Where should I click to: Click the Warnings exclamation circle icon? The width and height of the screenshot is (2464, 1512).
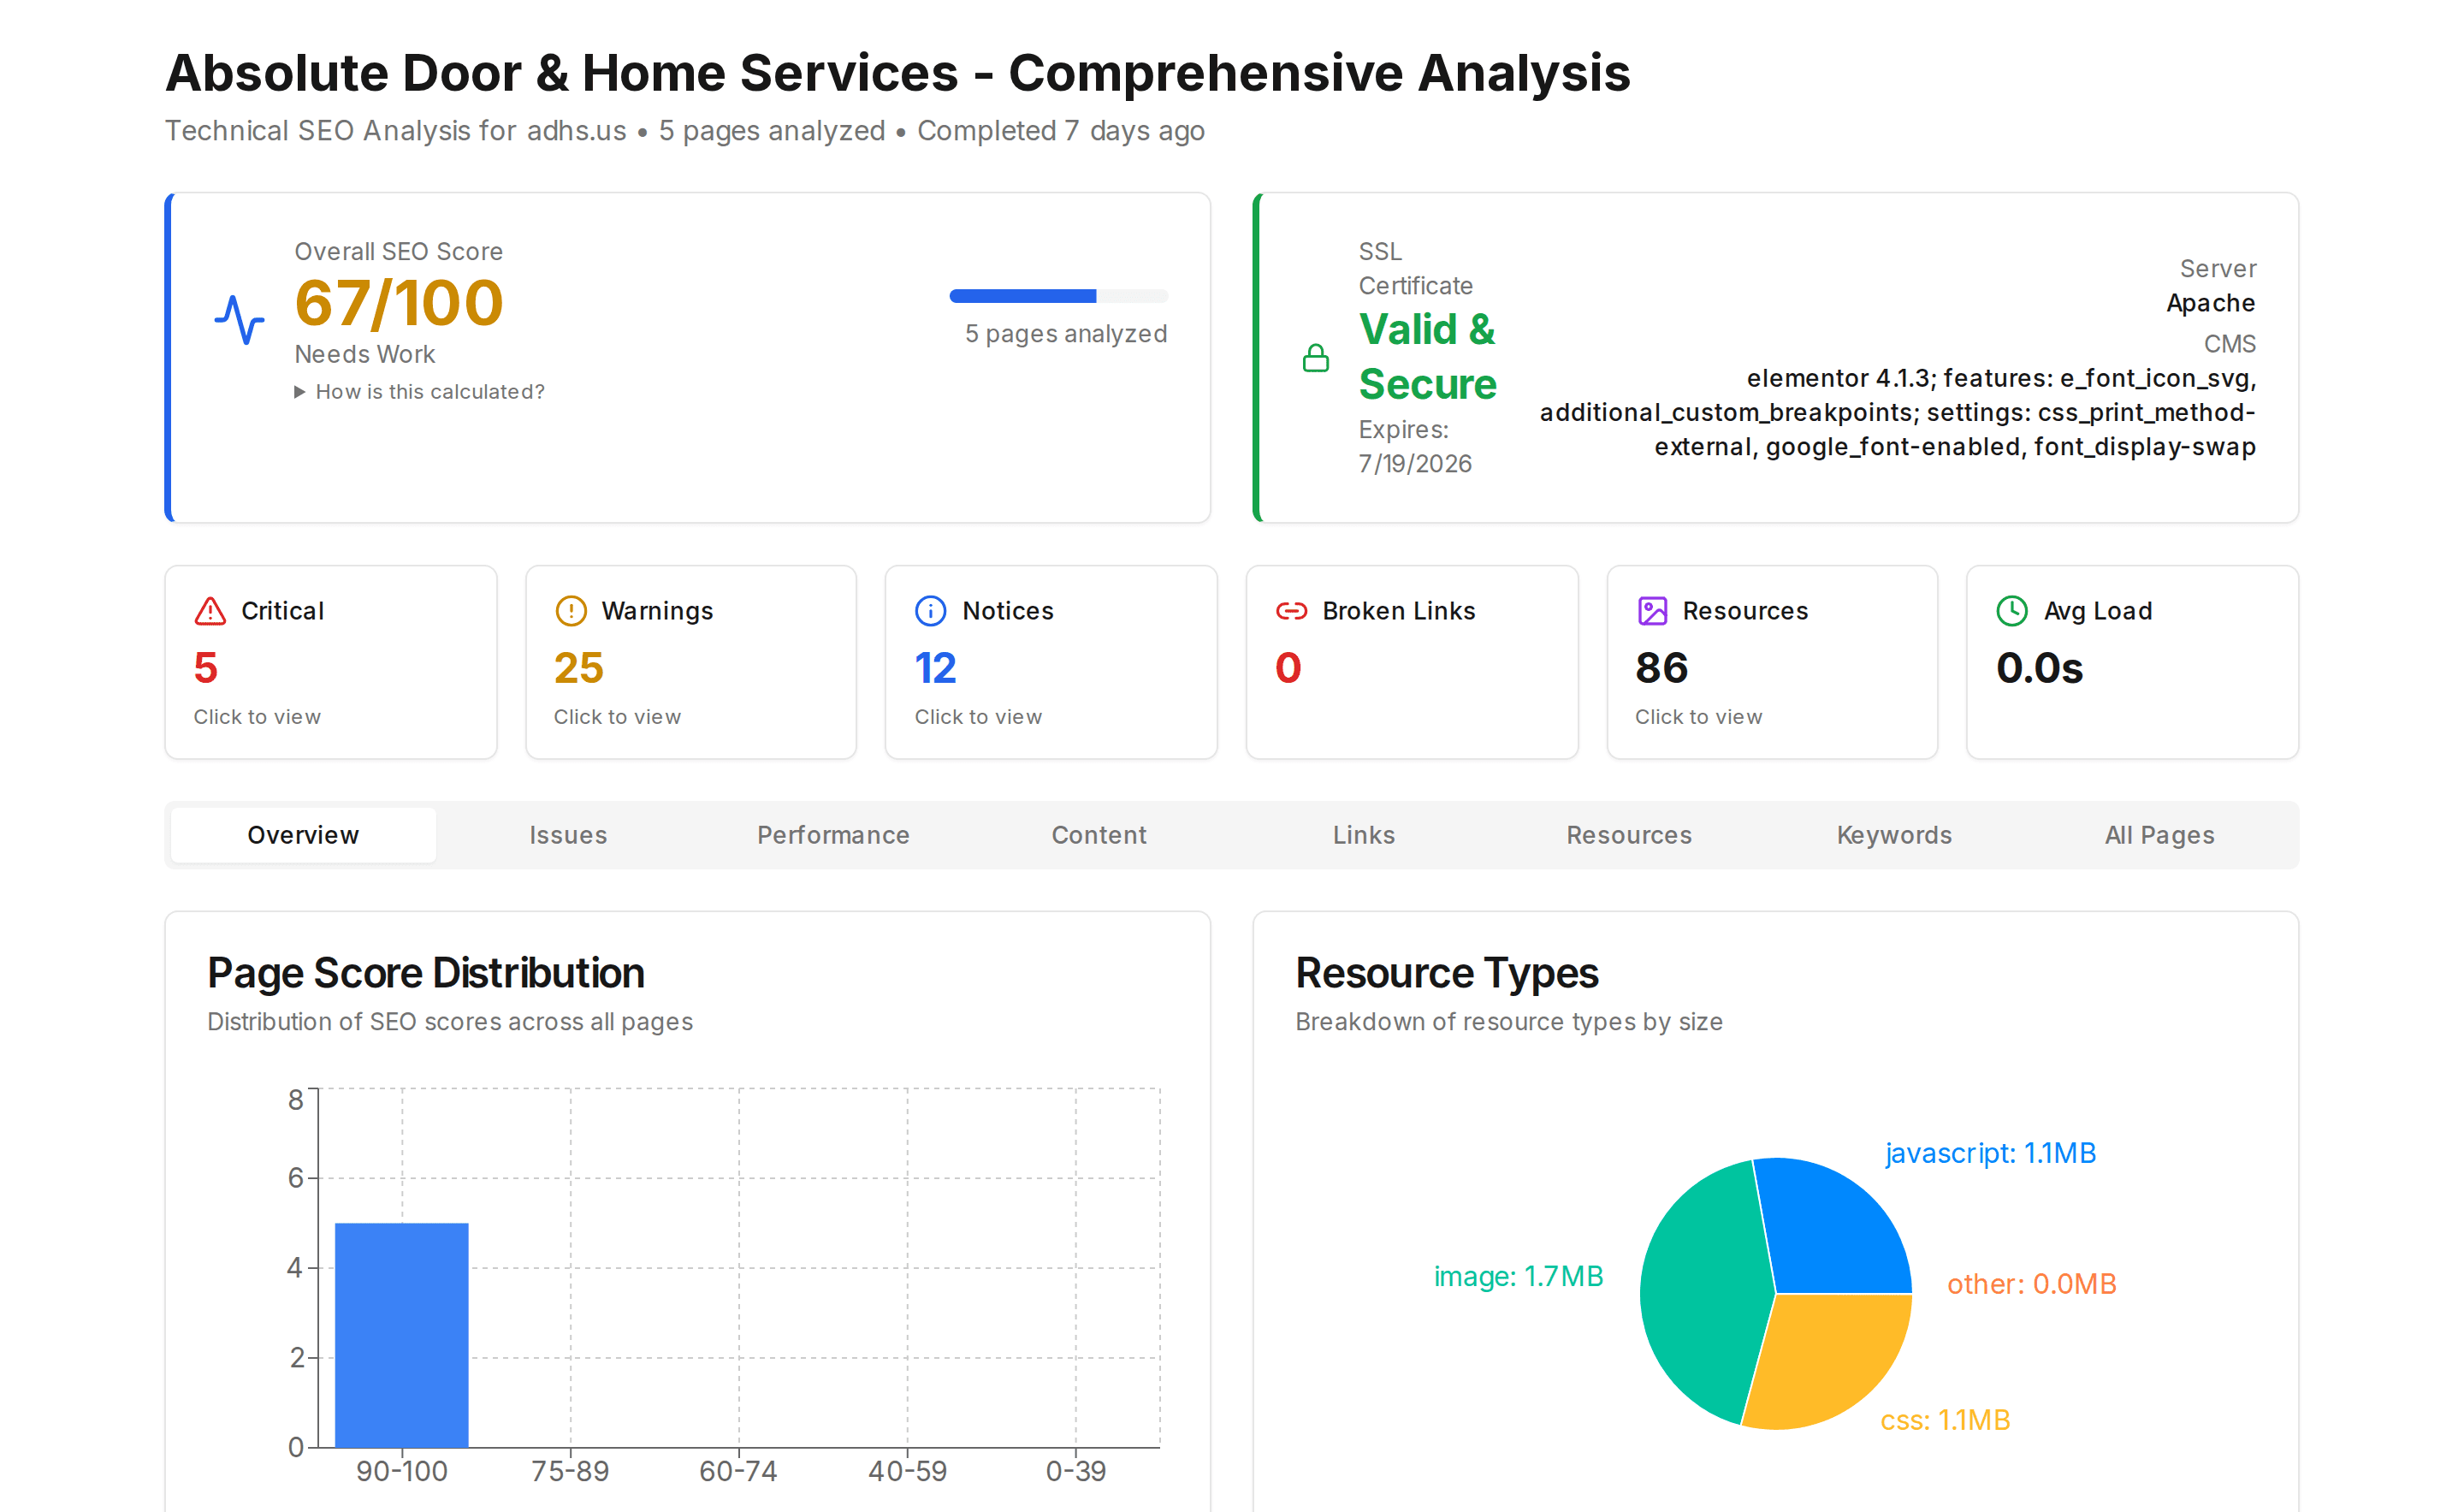tap(571, 611)
